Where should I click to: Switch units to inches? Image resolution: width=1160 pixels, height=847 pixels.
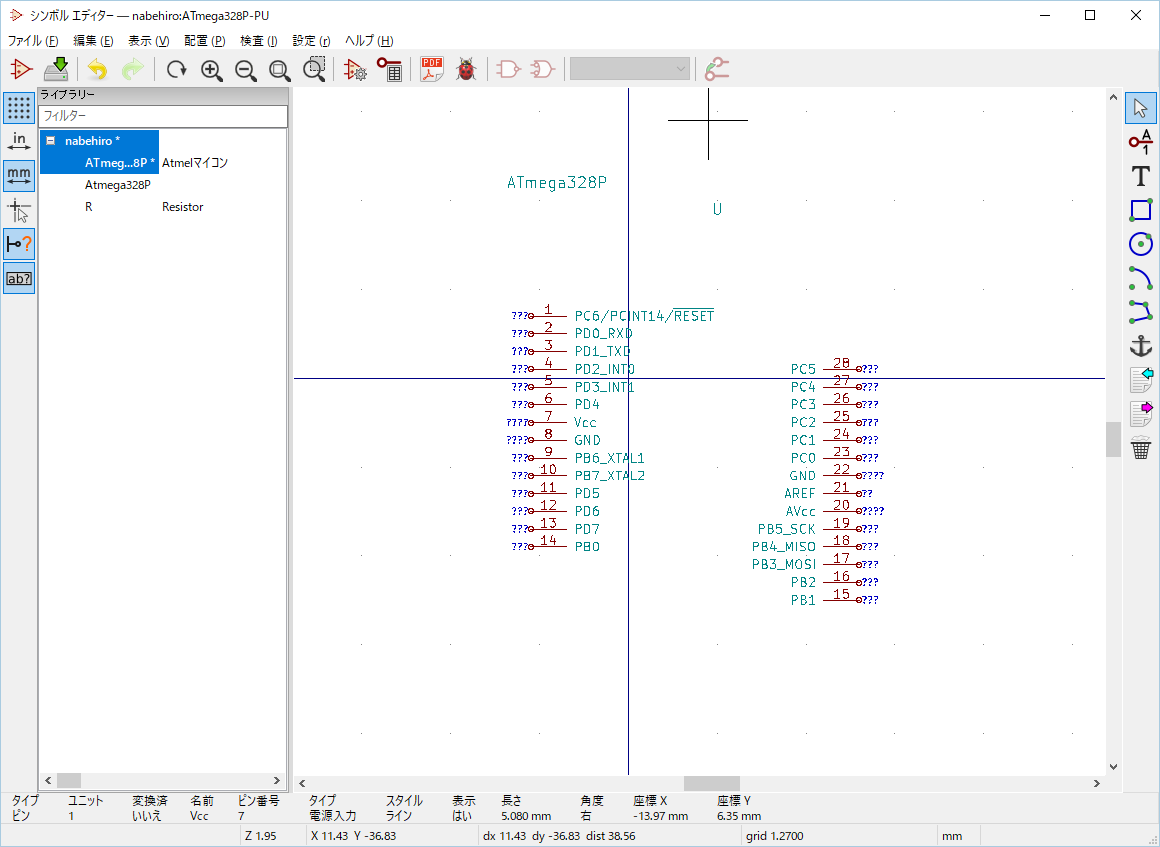(x=19, y=142)
